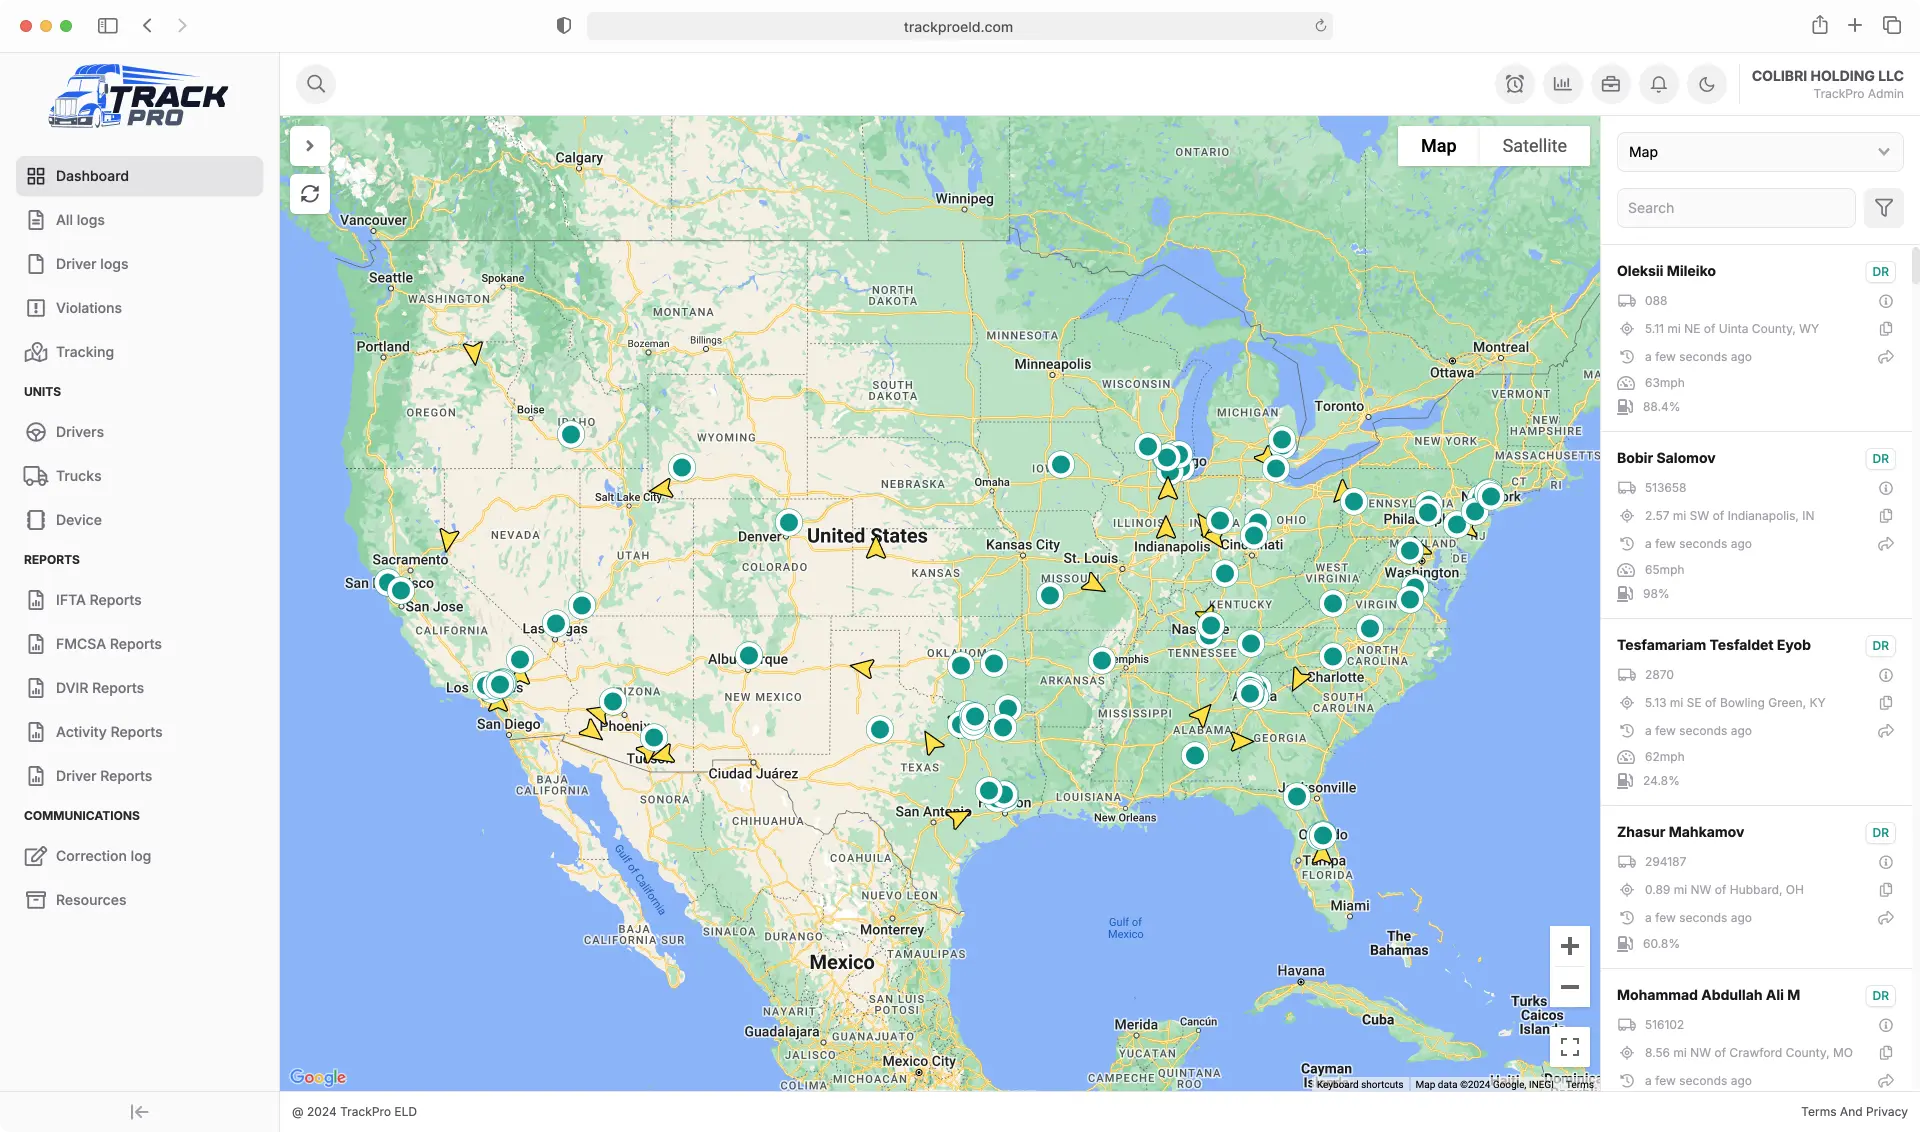1920x1132 pixels.
Task: Copy location for Oleksii Mileiko
Action: tap(1886, 329)
